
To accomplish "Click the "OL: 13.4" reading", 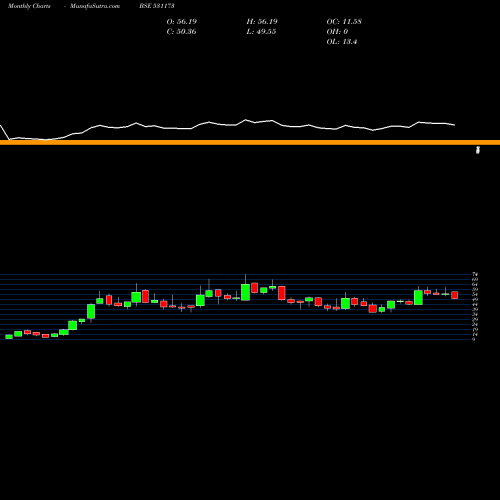I will (x=342, y=42).
